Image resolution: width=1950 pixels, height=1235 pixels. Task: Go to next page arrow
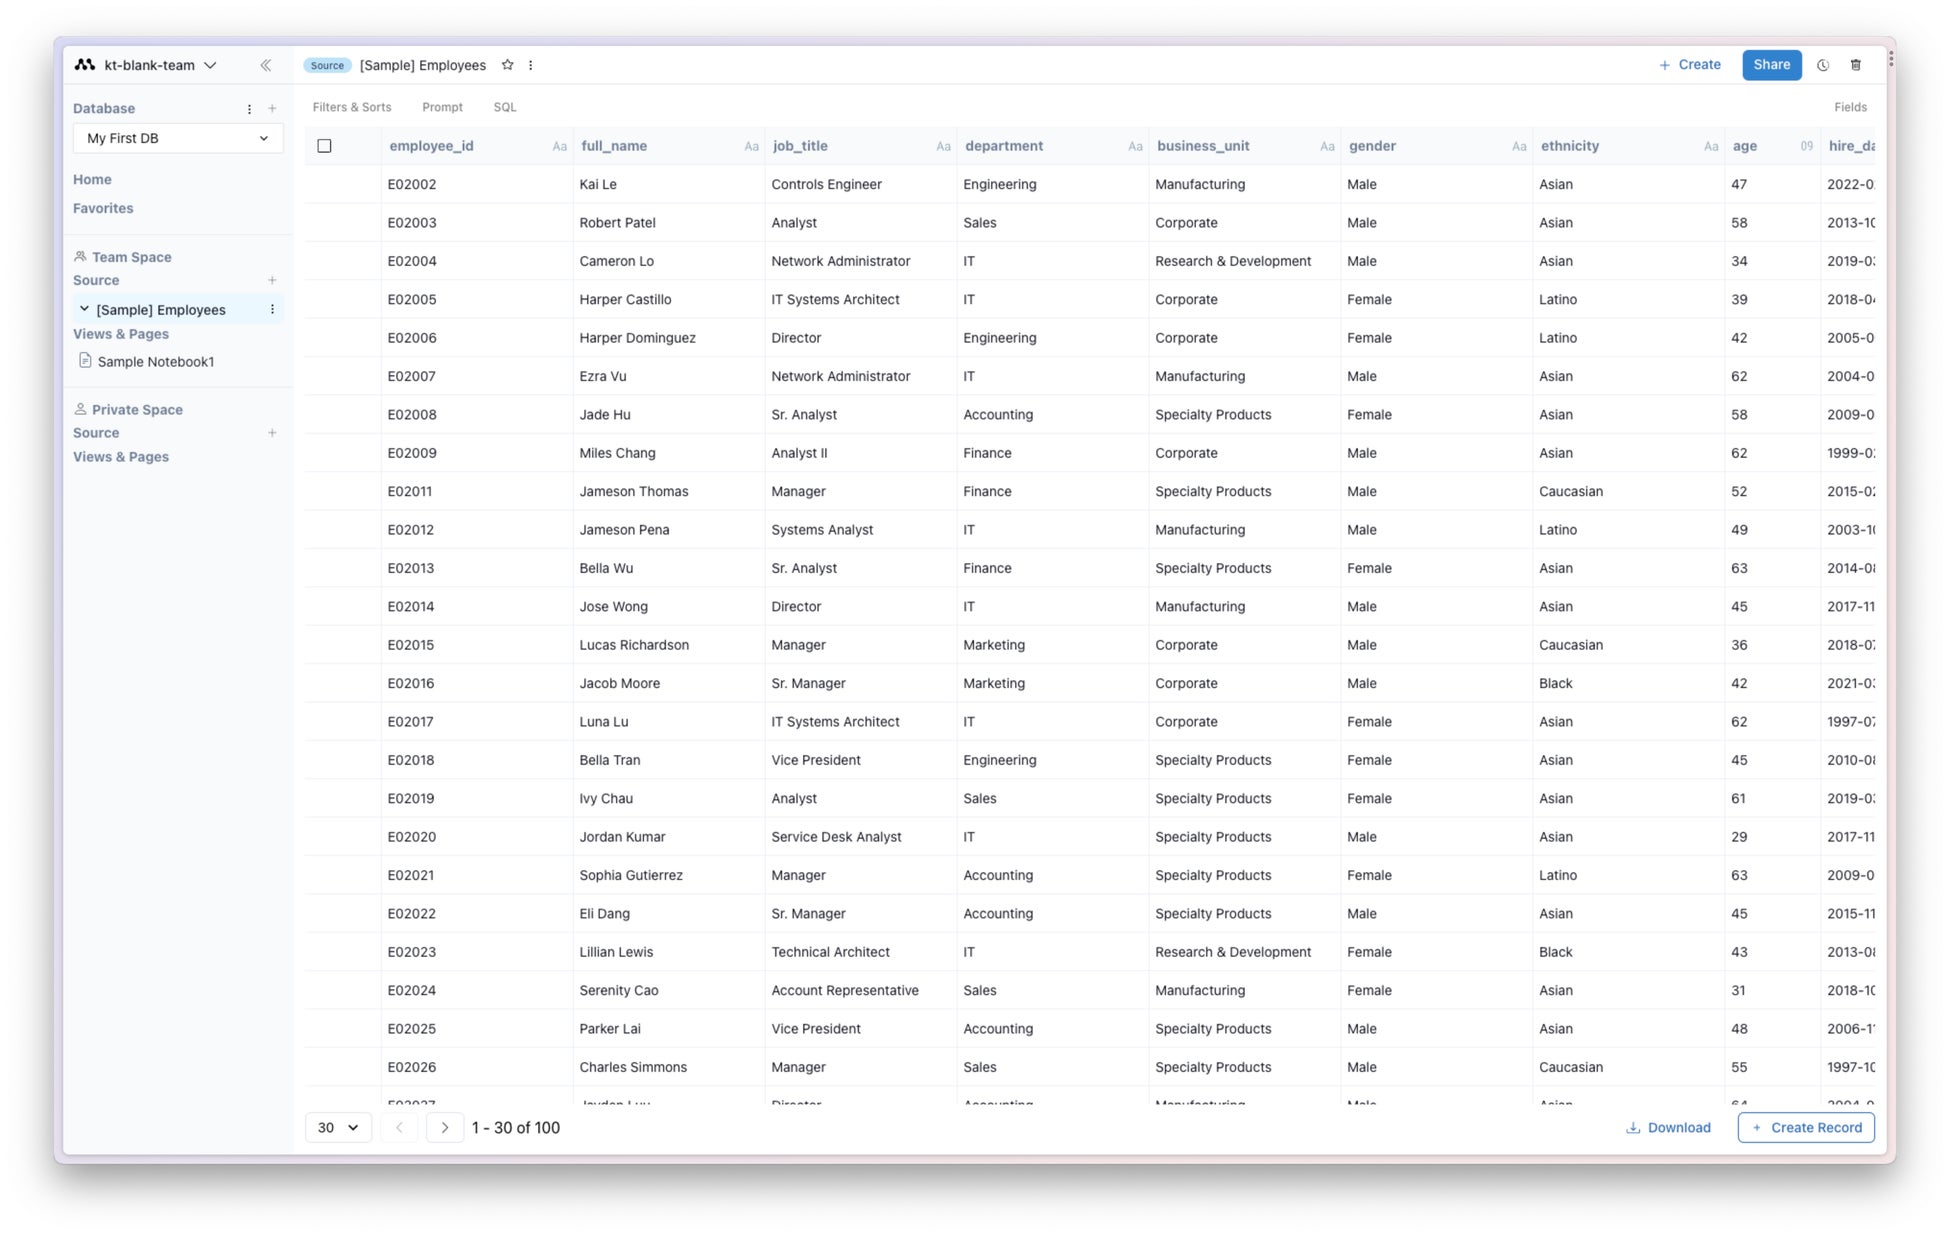(x=445, y=1127)
